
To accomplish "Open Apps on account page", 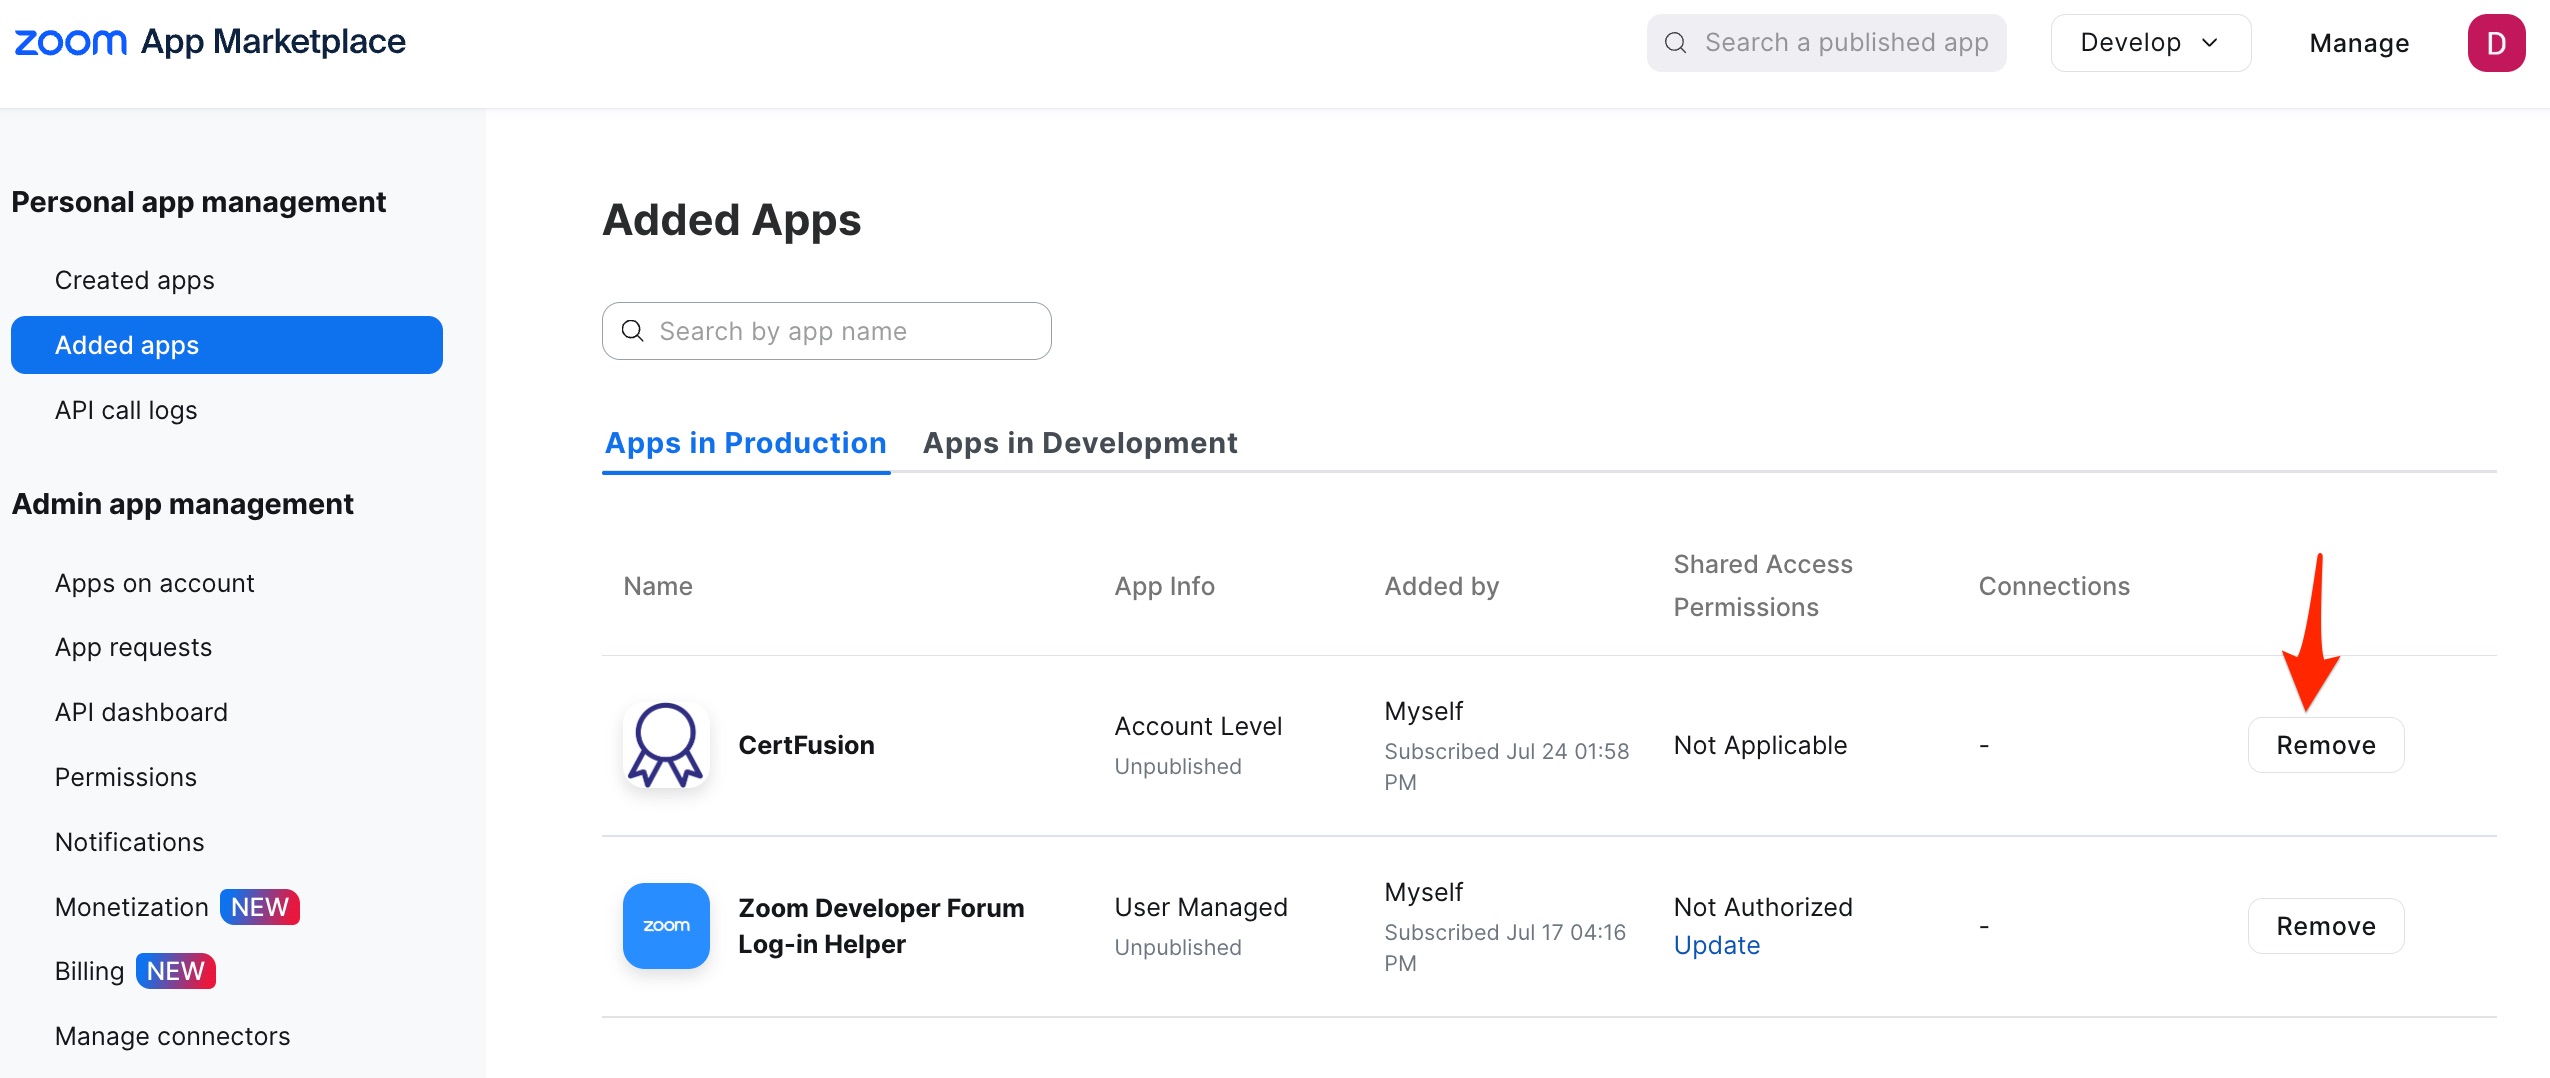I will 155,583.
